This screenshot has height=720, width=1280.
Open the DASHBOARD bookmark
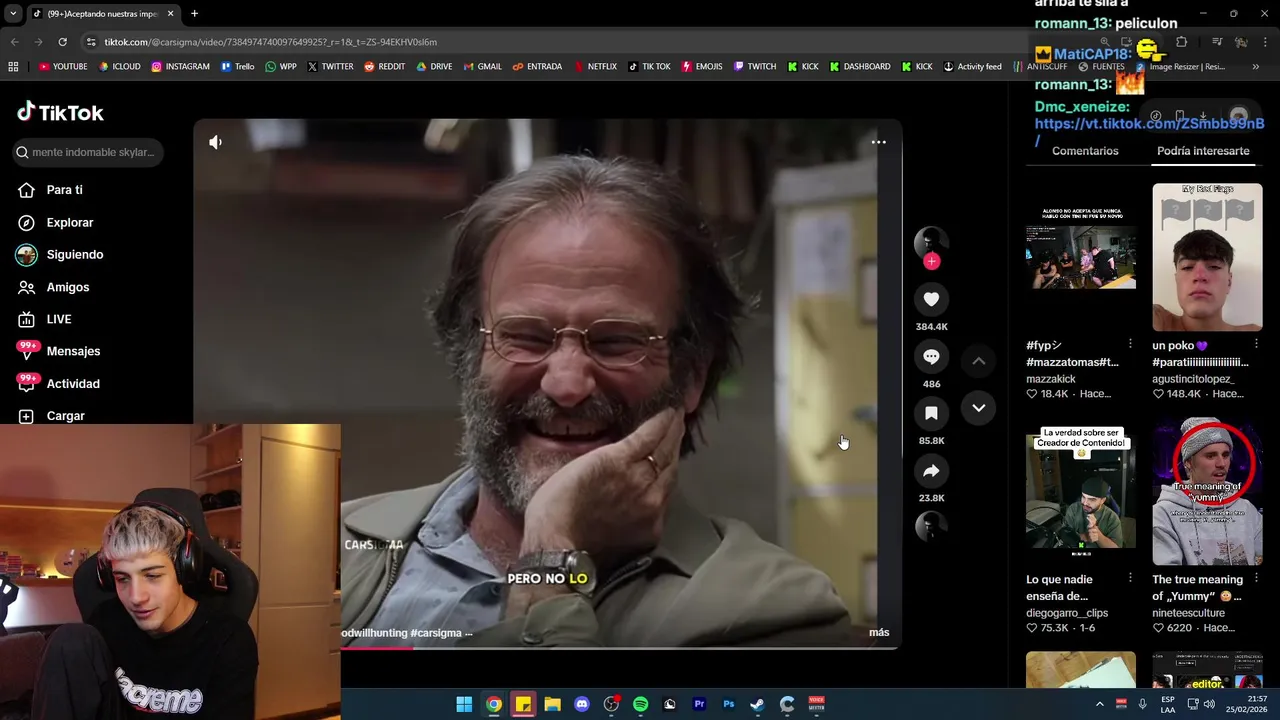click(859, 67)
